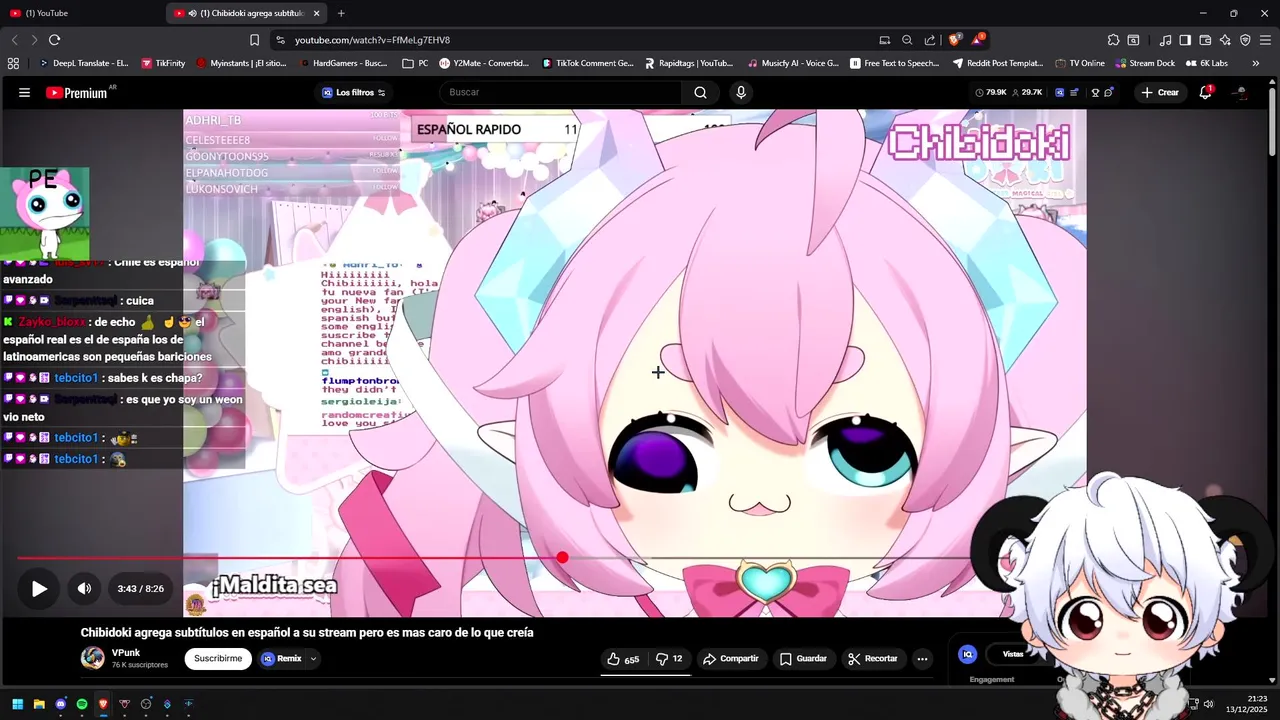Switch to the vidIQ Vistas tab

pos(1013,654)
